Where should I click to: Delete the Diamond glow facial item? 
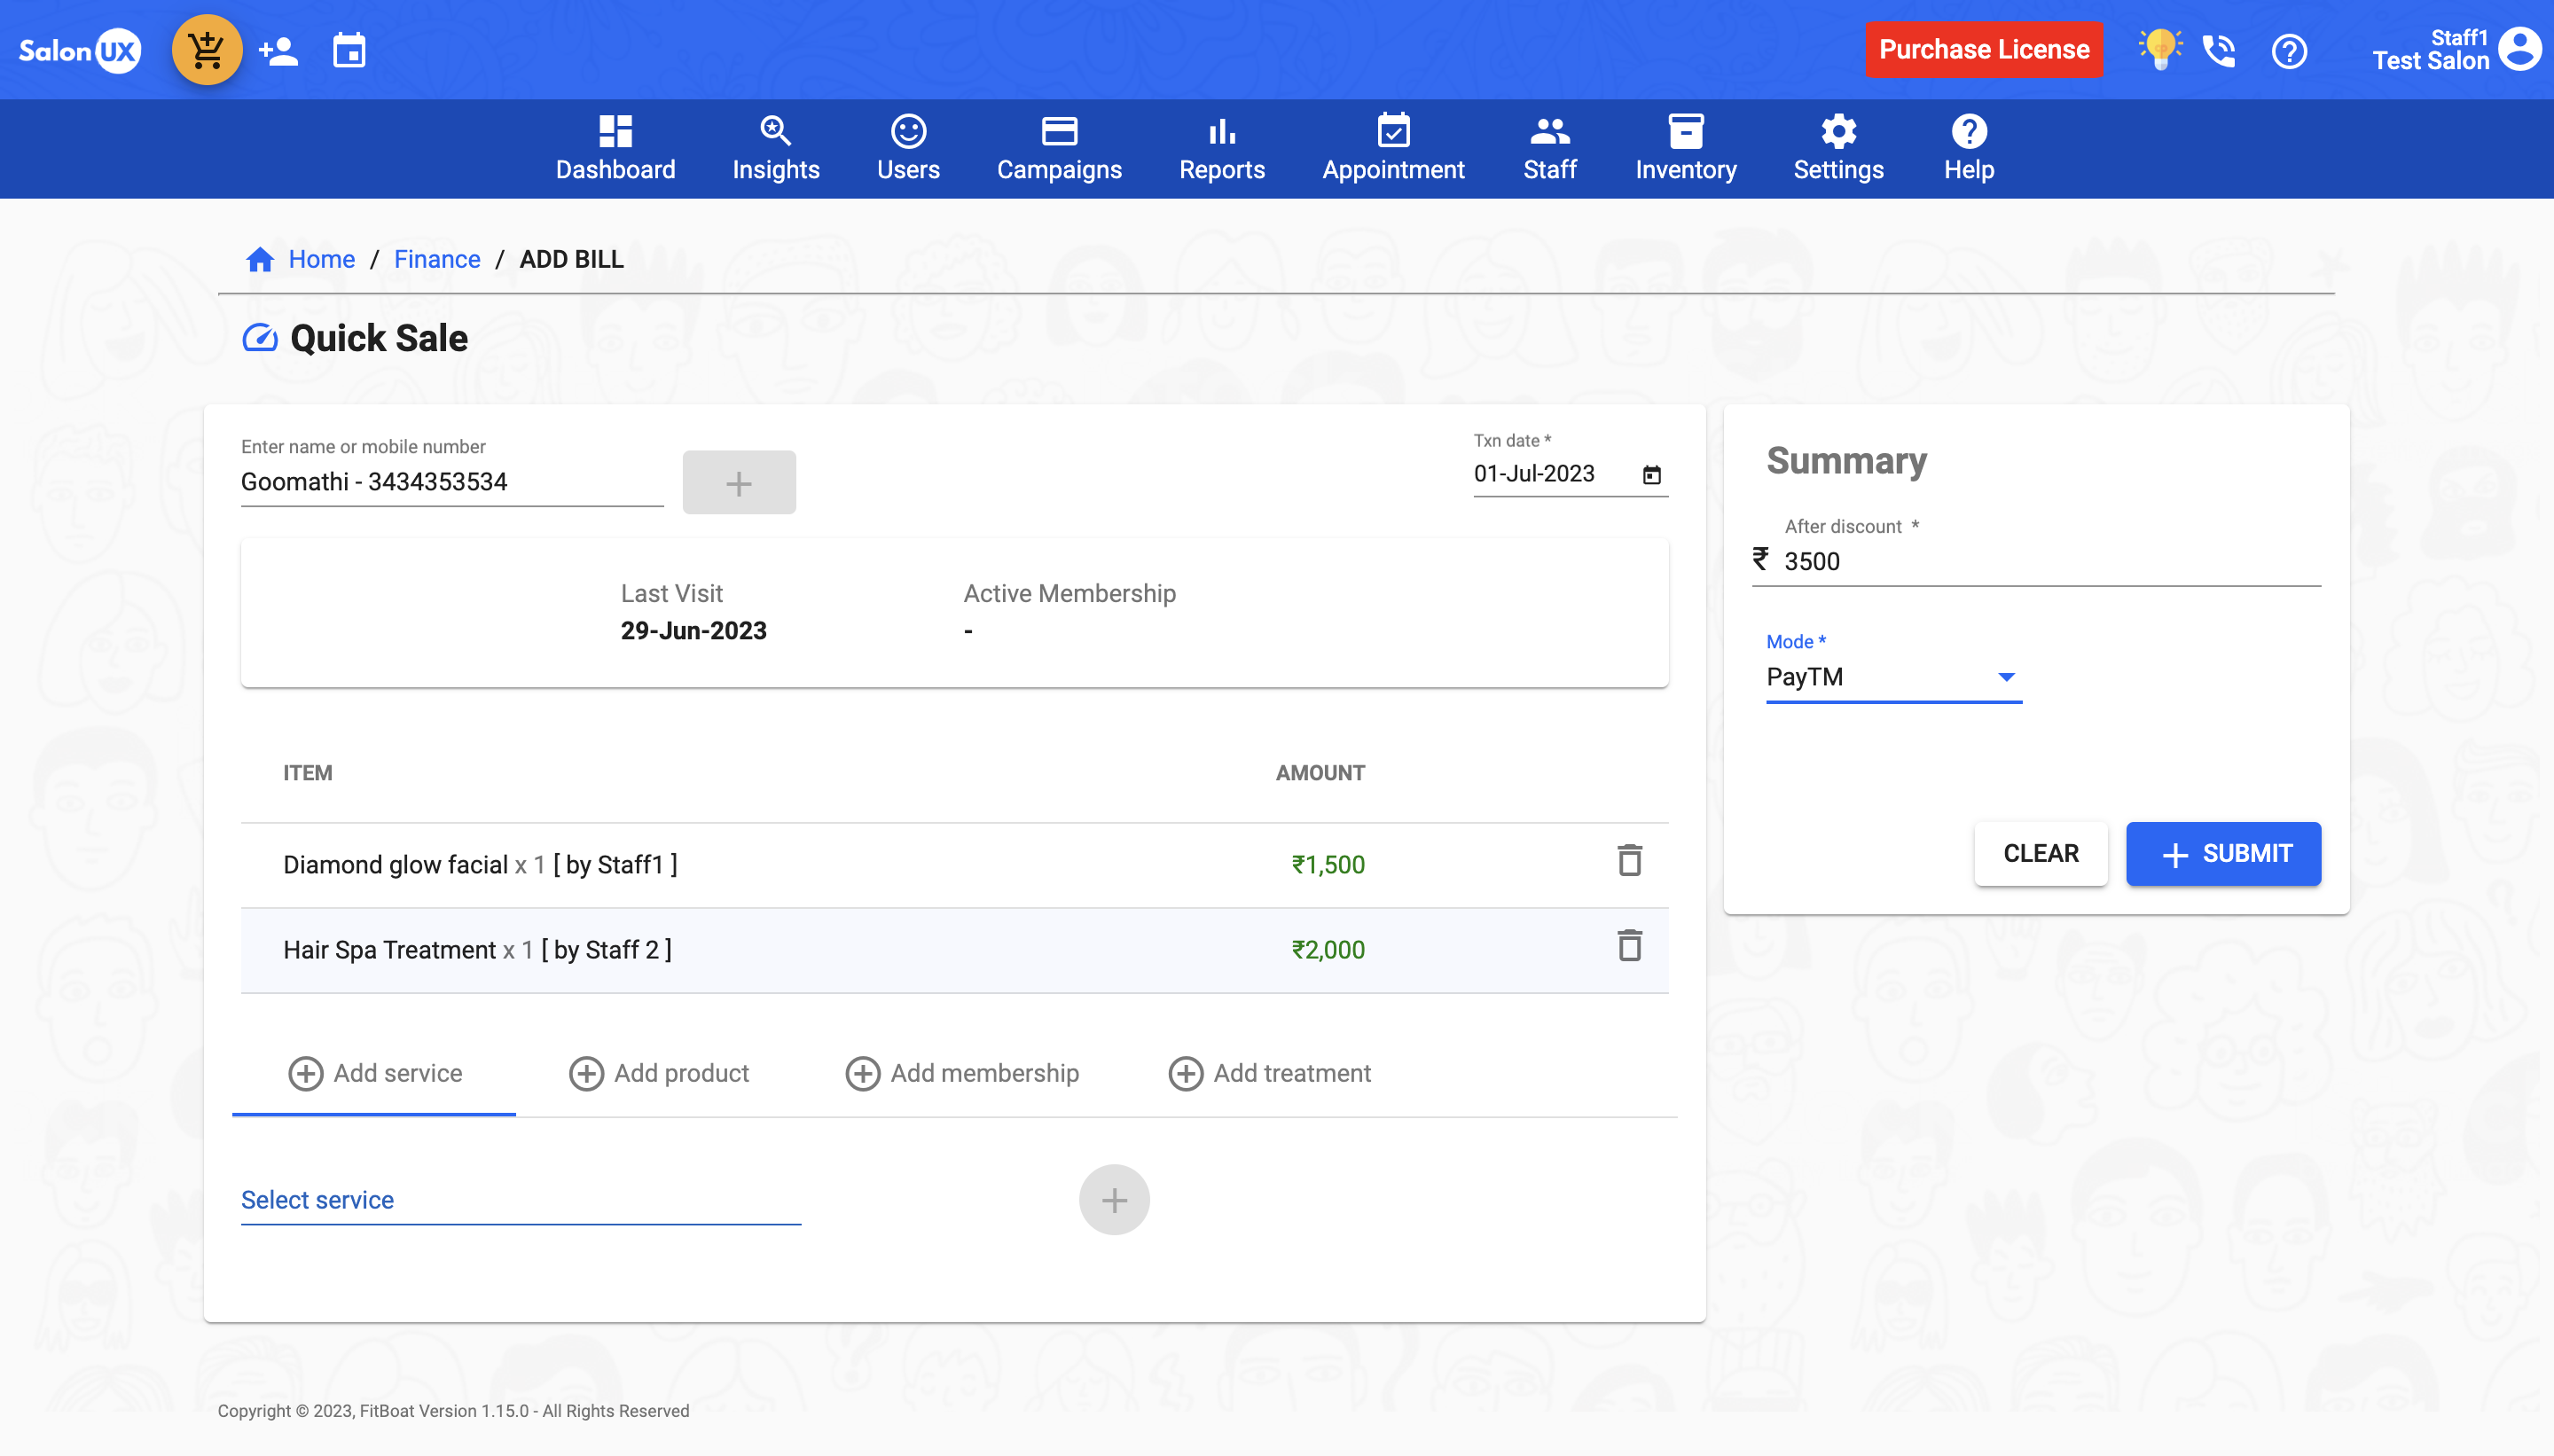click(x=1629, y=861)
